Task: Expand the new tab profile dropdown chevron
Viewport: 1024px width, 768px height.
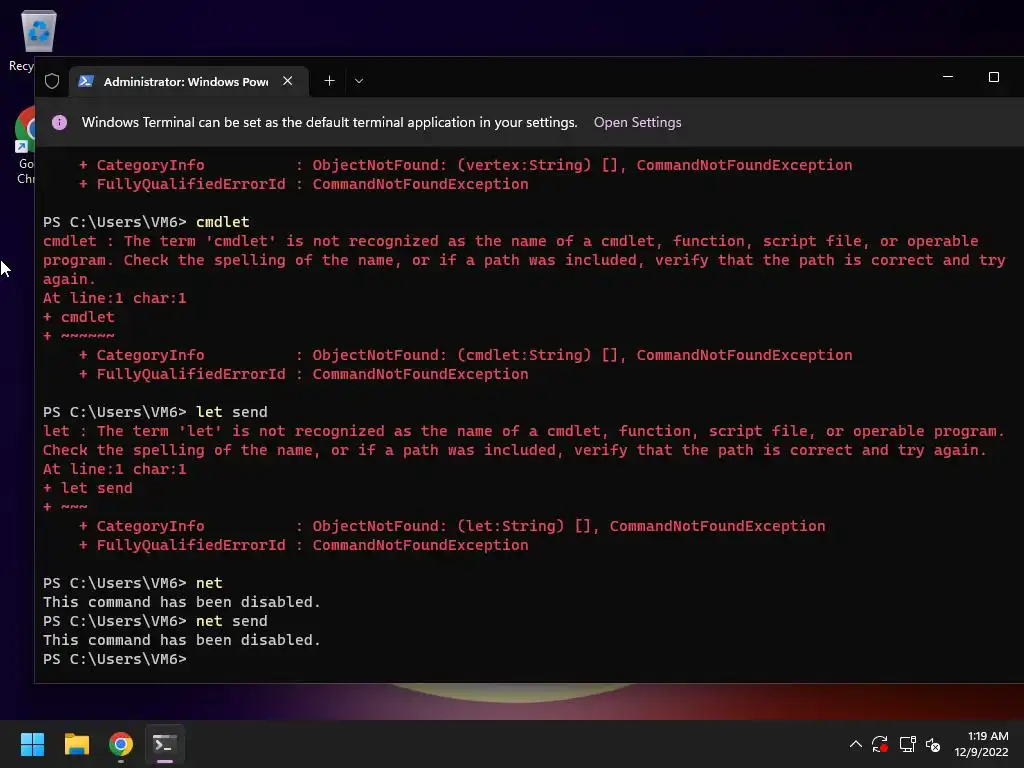Action: (x=359, y=81)
